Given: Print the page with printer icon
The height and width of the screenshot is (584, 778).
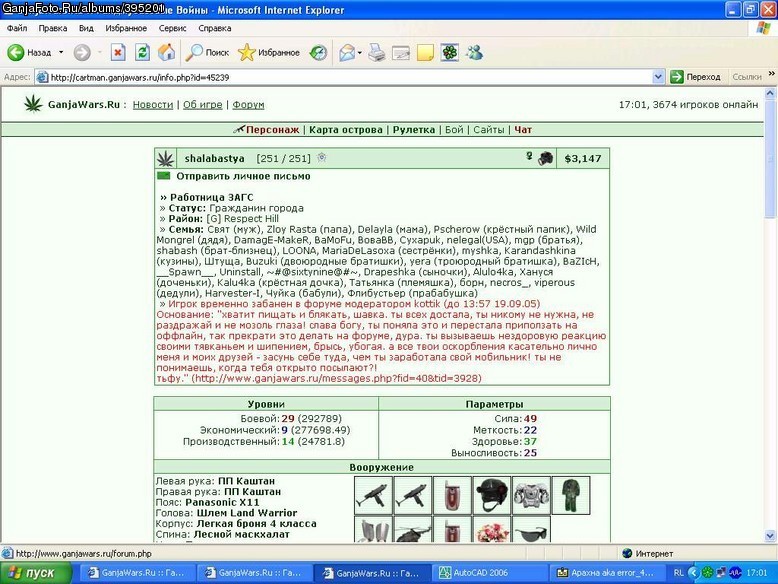Looking at the screenshot, I should (377, 53).
